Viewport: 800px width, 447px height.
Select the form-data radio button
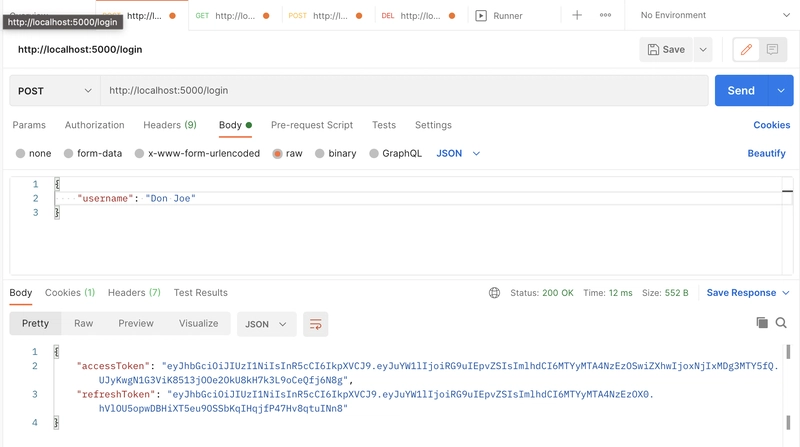(69, 154)
